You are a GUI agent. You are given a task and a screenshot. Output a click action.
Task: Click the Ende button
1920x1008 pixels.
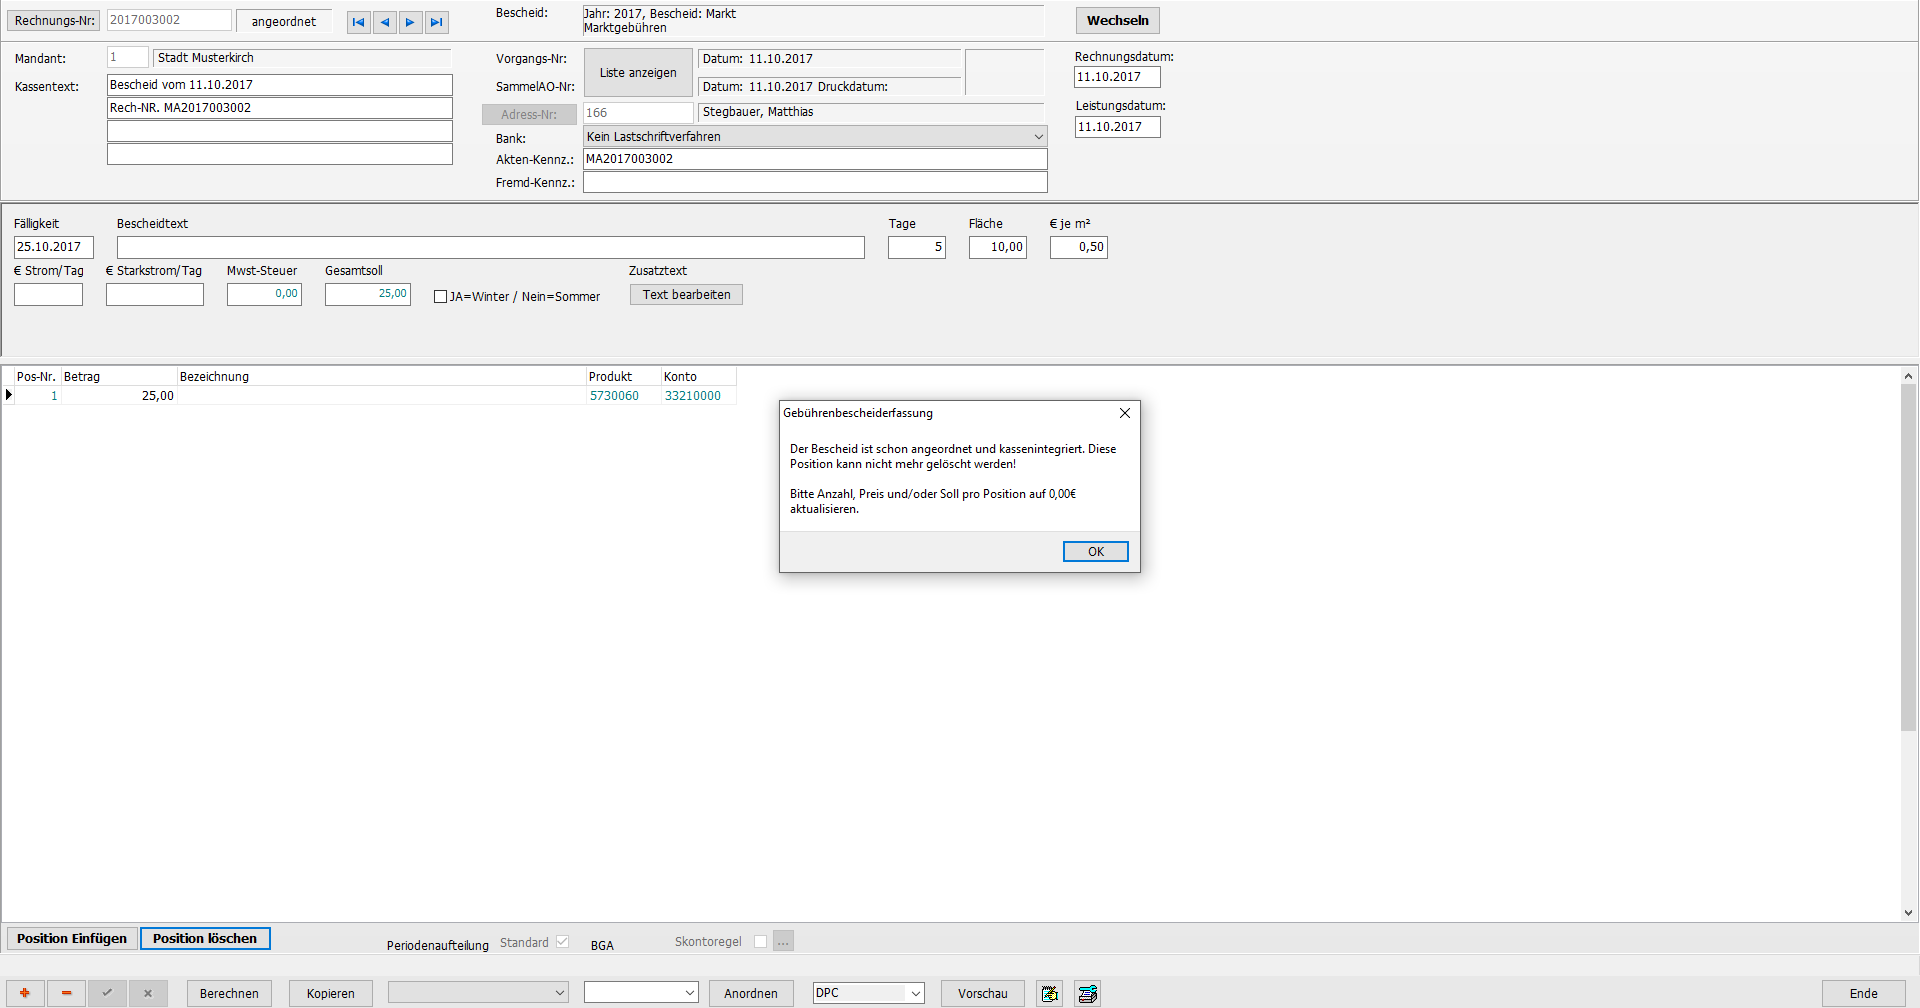pyautogui.click(x=1863, y=993)
